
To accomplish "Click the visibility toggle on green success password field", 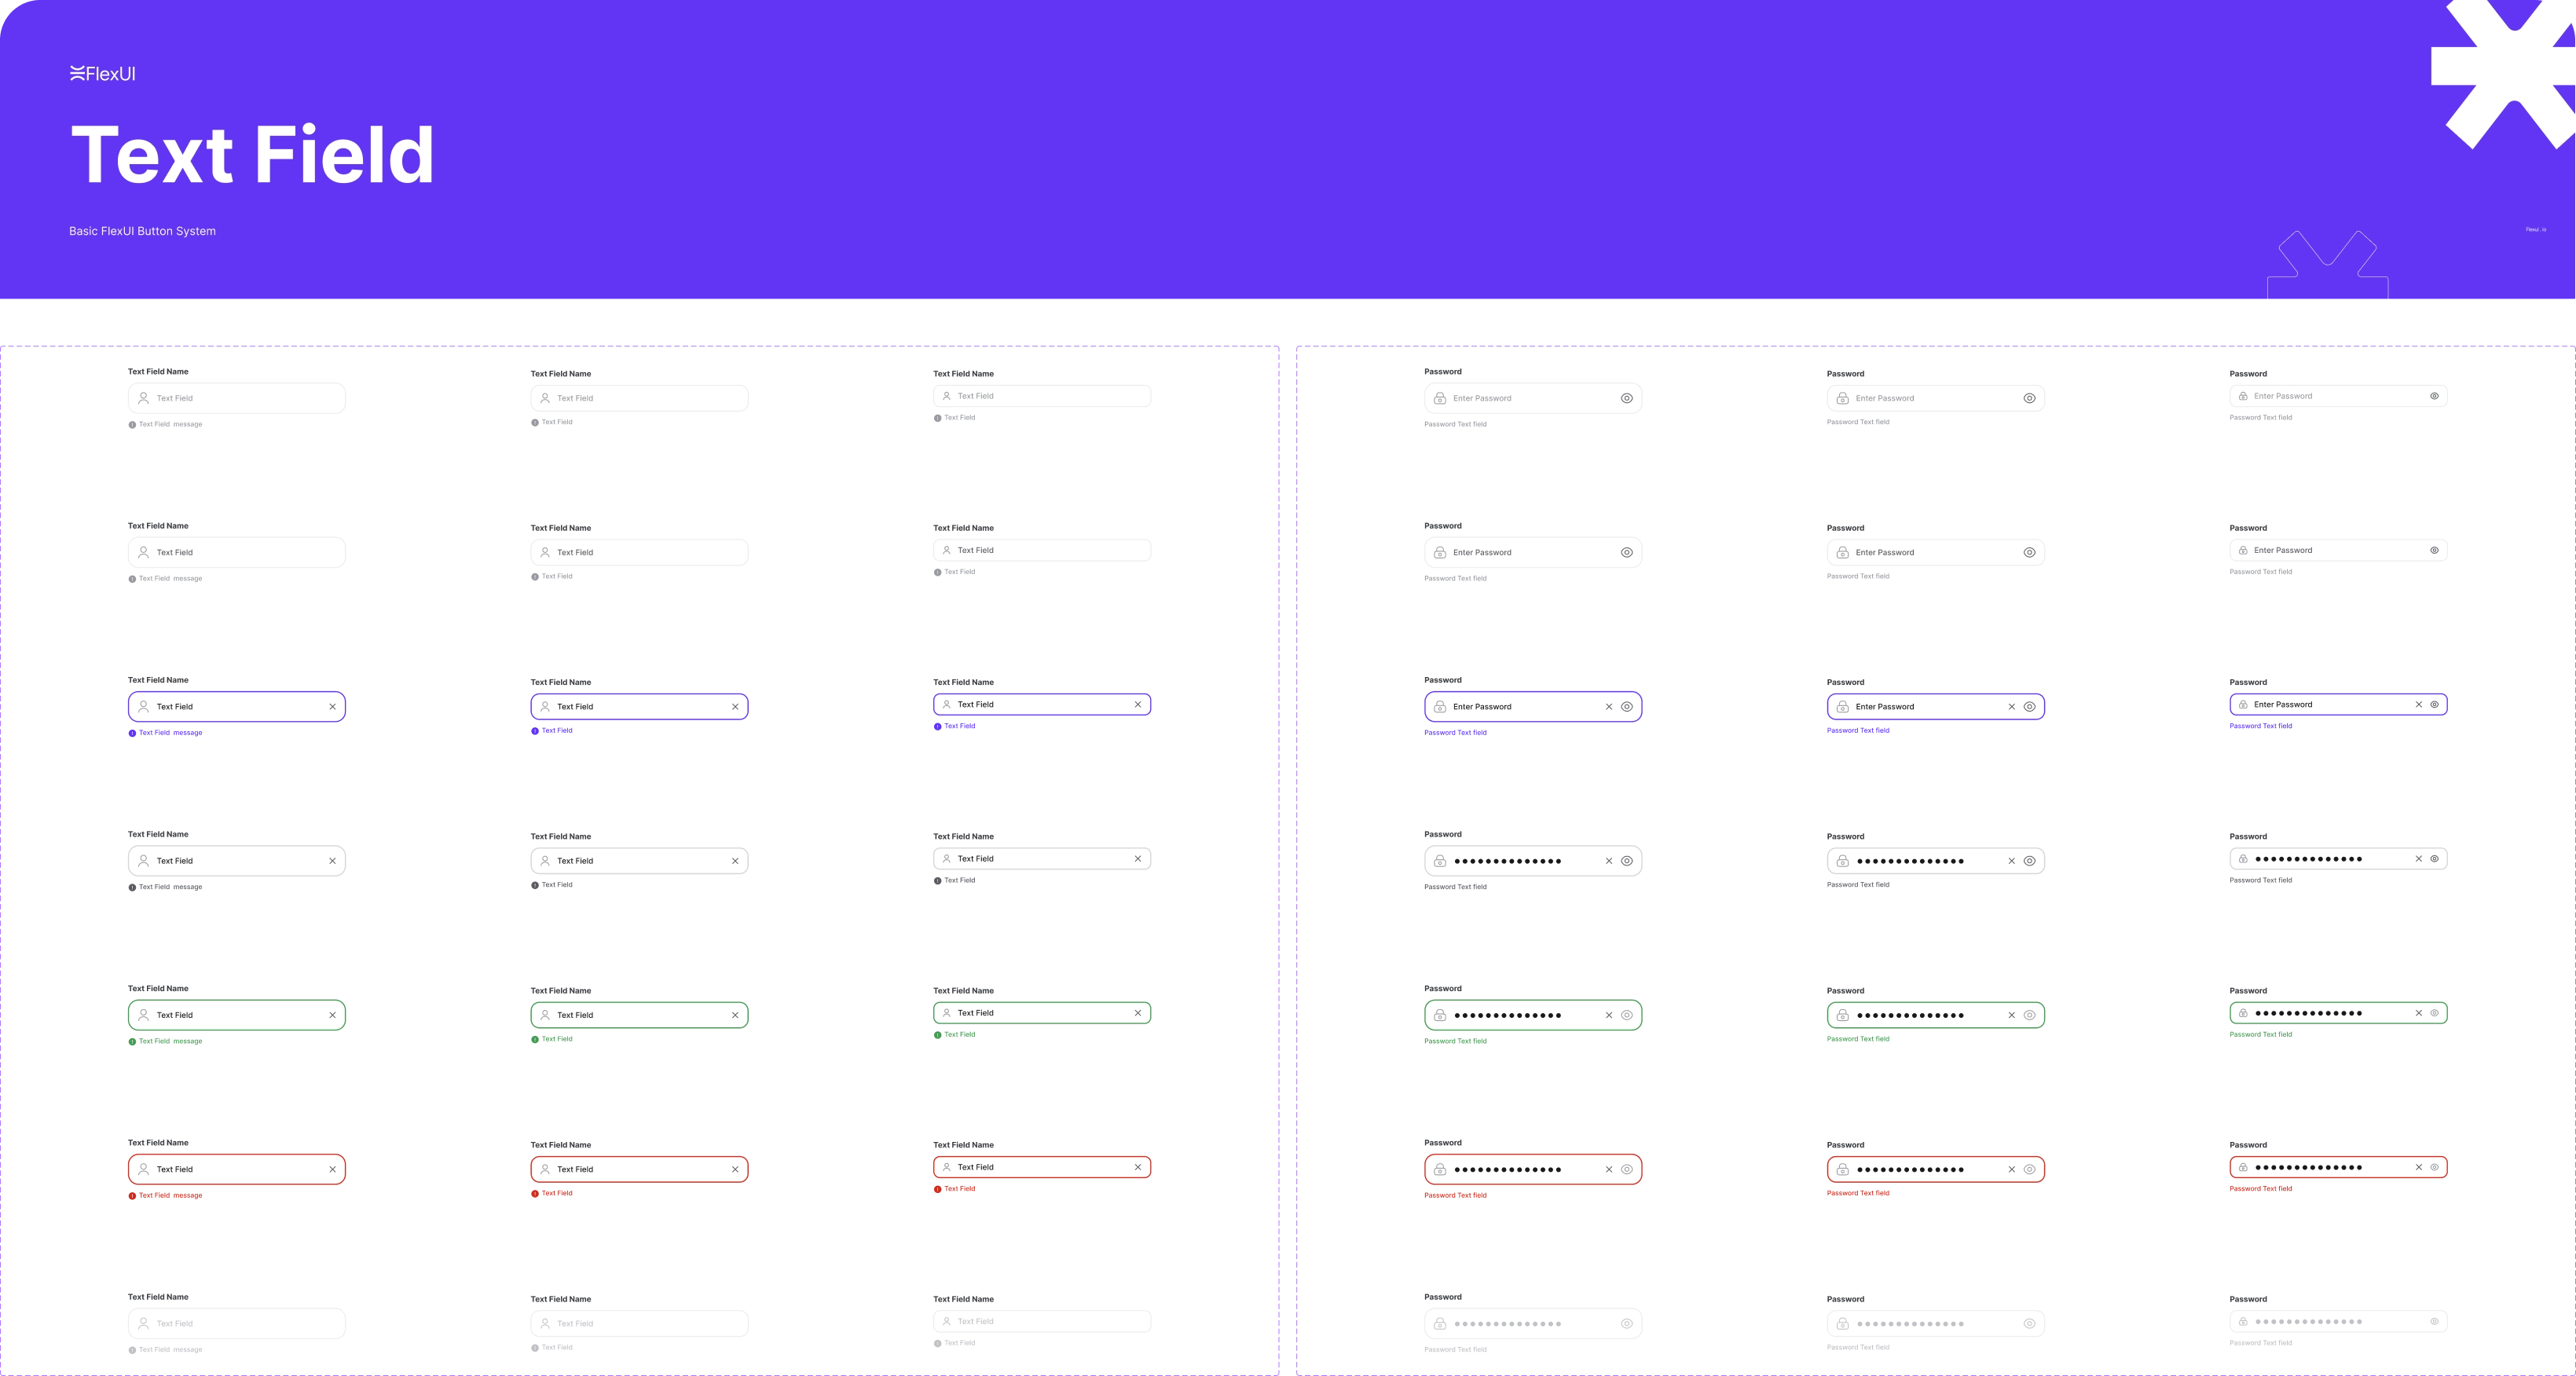I will coord(1627,1013).
